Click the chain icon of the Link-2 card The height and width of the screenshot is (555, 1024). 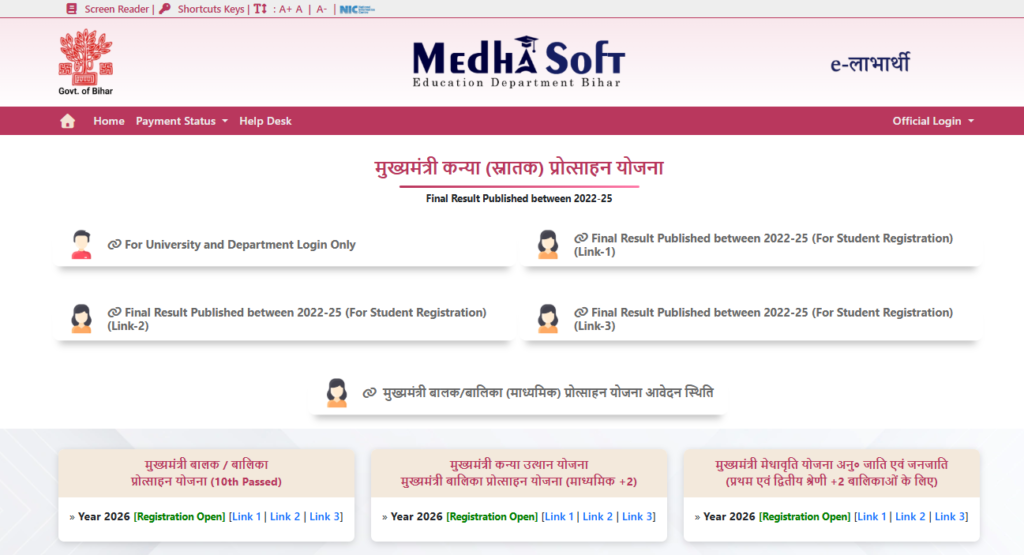(114, 312)
